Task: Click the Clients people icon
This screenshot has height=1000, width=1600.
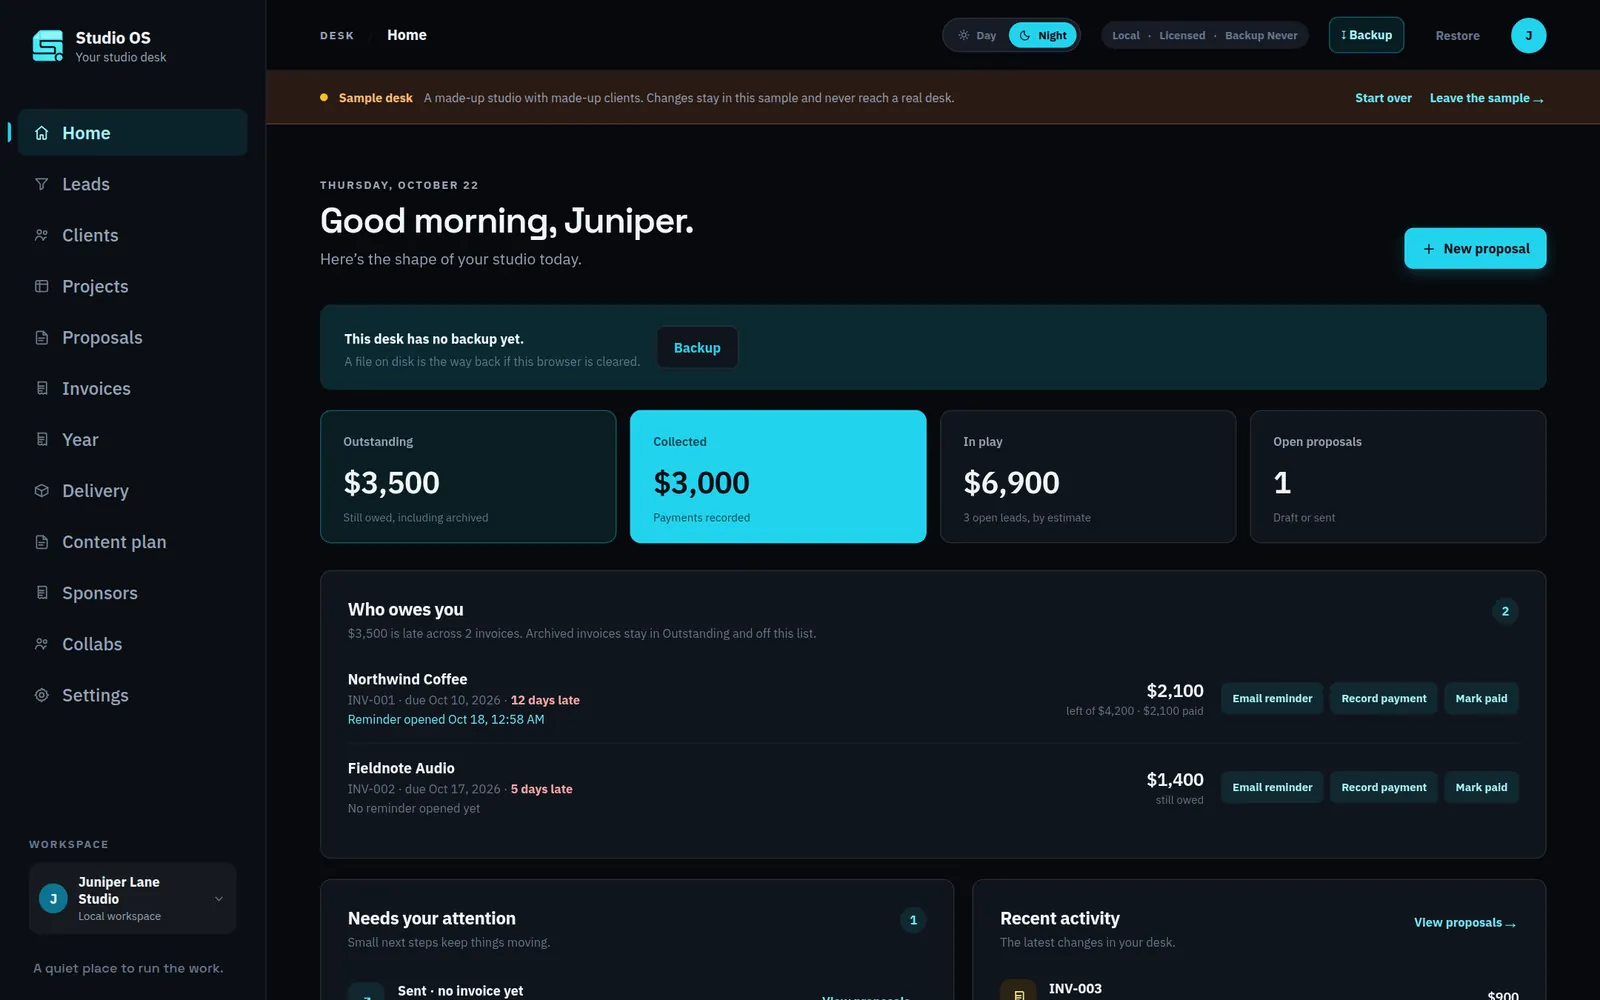Action: [41, 235]
